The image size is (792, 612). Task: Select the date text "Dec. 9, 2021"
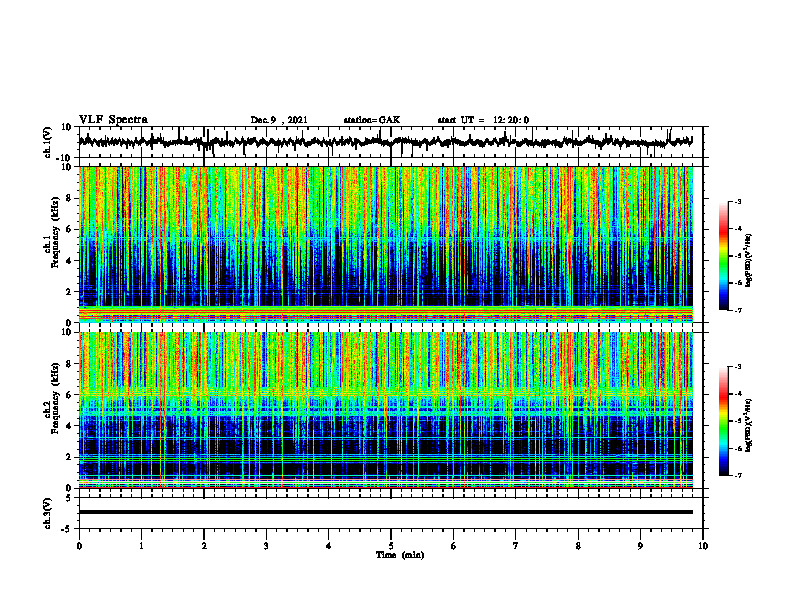279,120
